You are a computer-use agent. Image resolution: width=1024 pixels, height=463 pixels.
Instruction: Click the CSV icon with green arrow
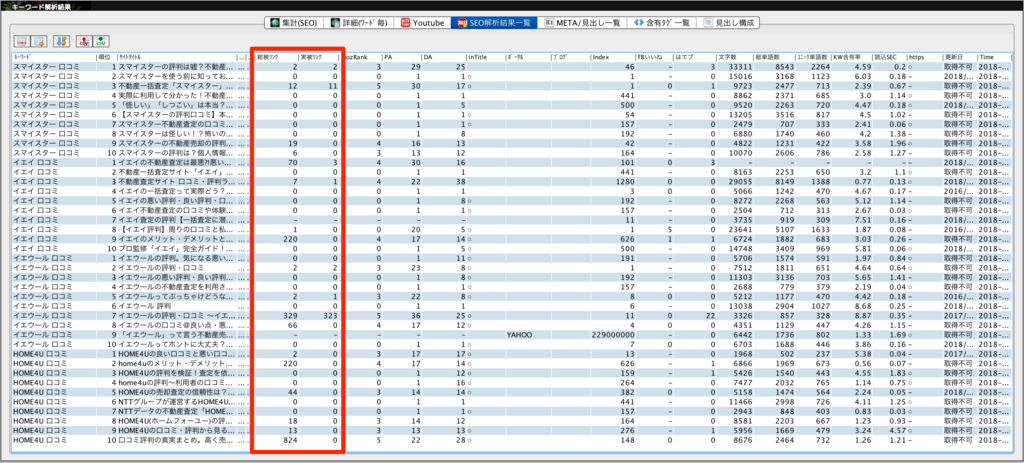(100, 41)
